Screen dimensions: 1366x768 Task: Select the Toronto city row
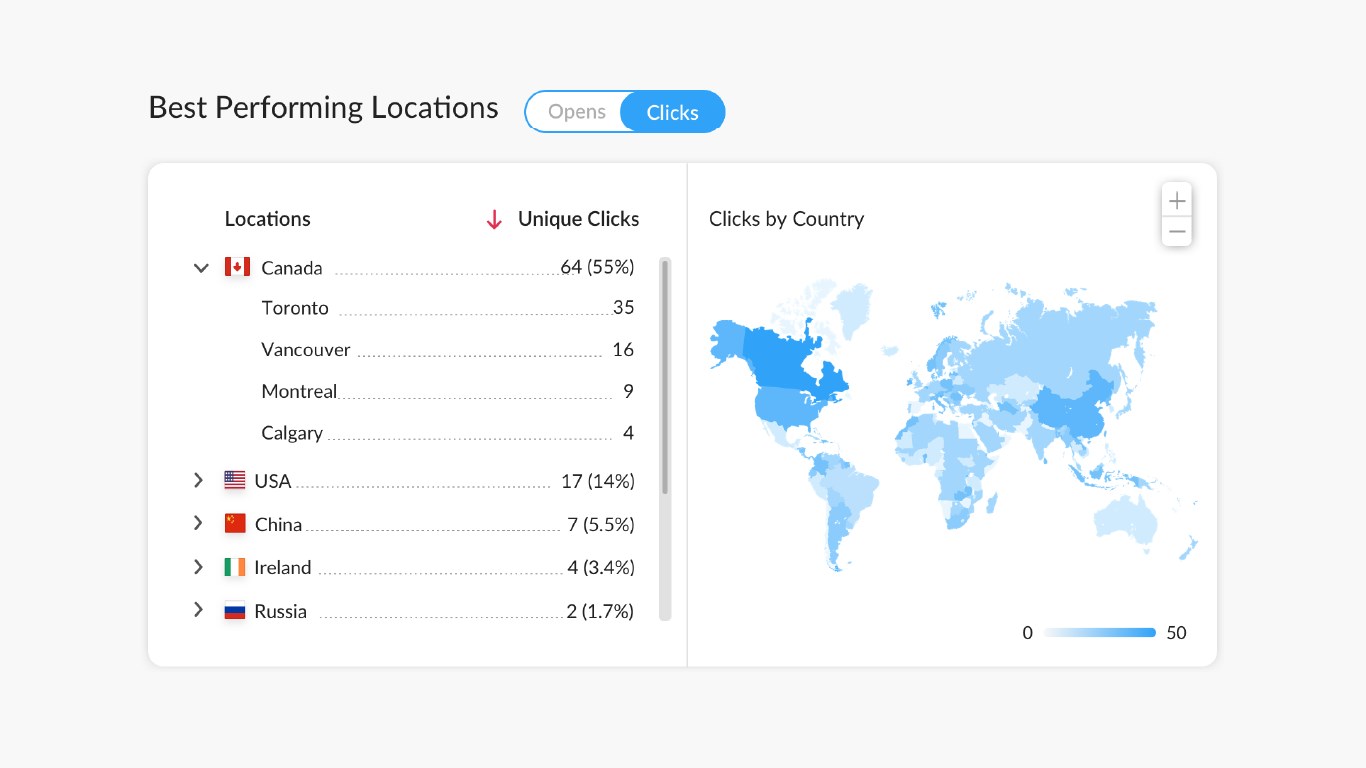tap(295, 308)
